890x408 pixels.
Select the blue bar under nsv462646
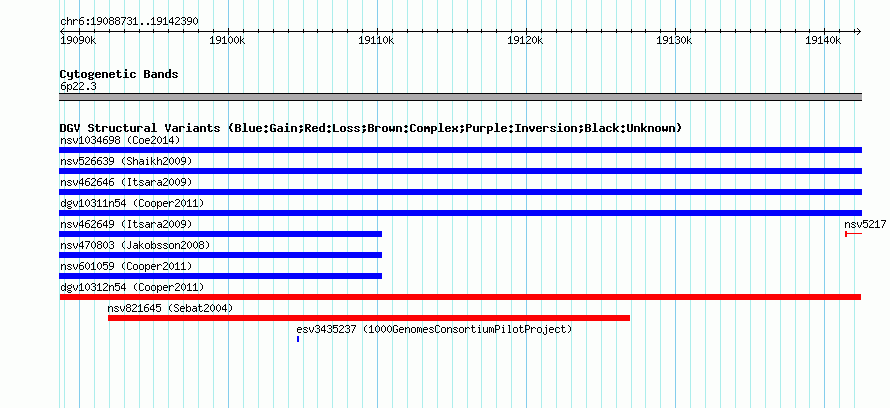pos(460,192)
